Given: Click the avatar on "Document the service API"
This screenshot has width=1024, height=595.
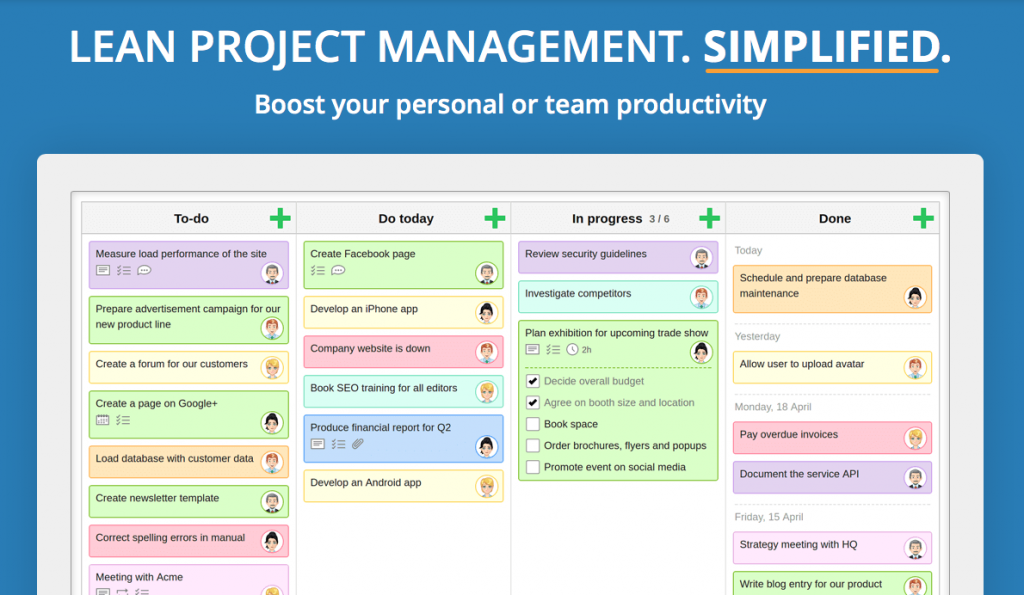Looking at the screenshot, I should [916, 475].
